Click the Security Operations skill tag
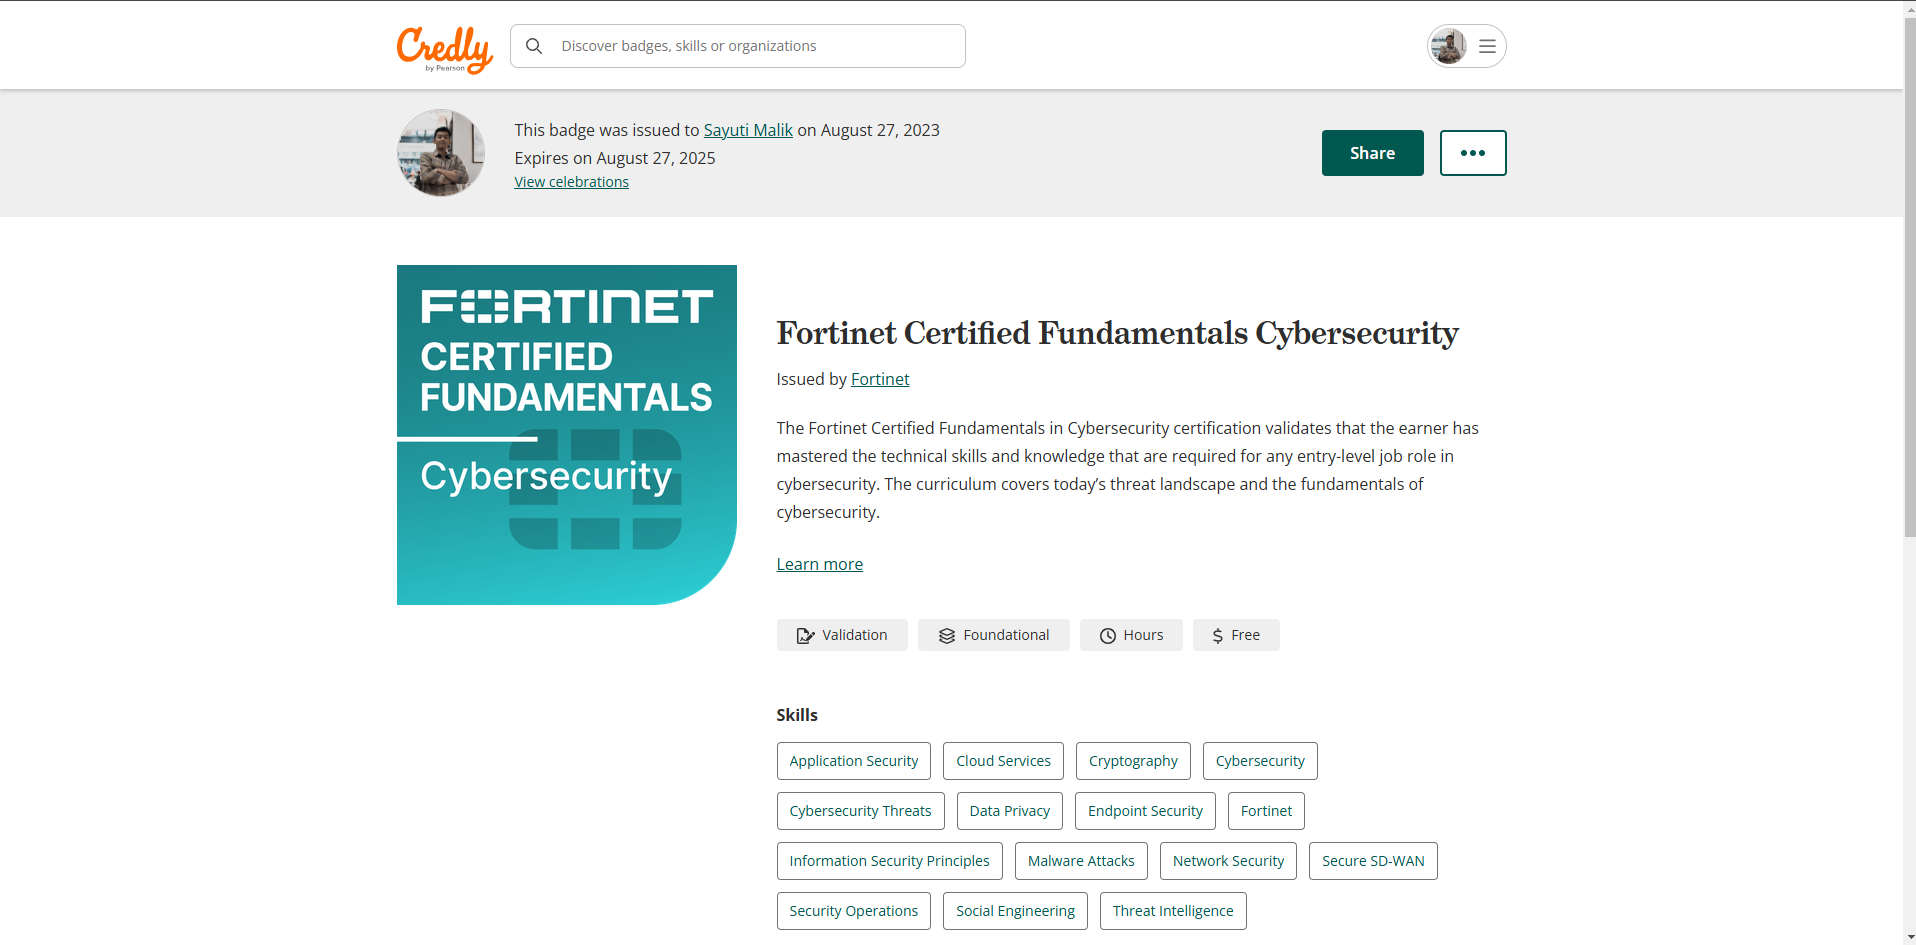The image size is (1916, 945). point(853,911)
